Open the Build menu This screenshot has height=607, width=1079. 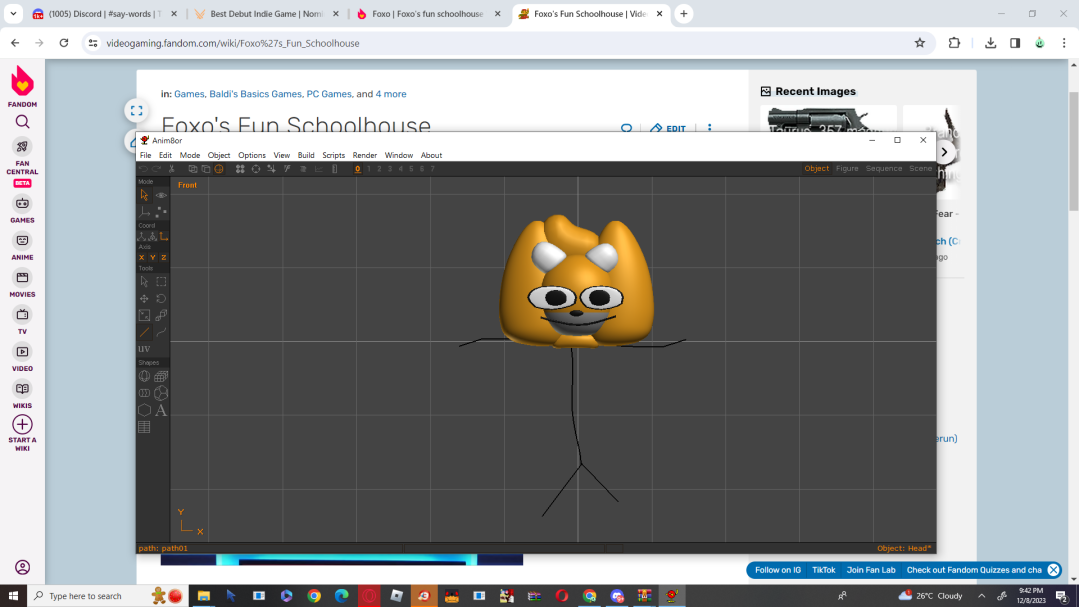pos(306,156)
